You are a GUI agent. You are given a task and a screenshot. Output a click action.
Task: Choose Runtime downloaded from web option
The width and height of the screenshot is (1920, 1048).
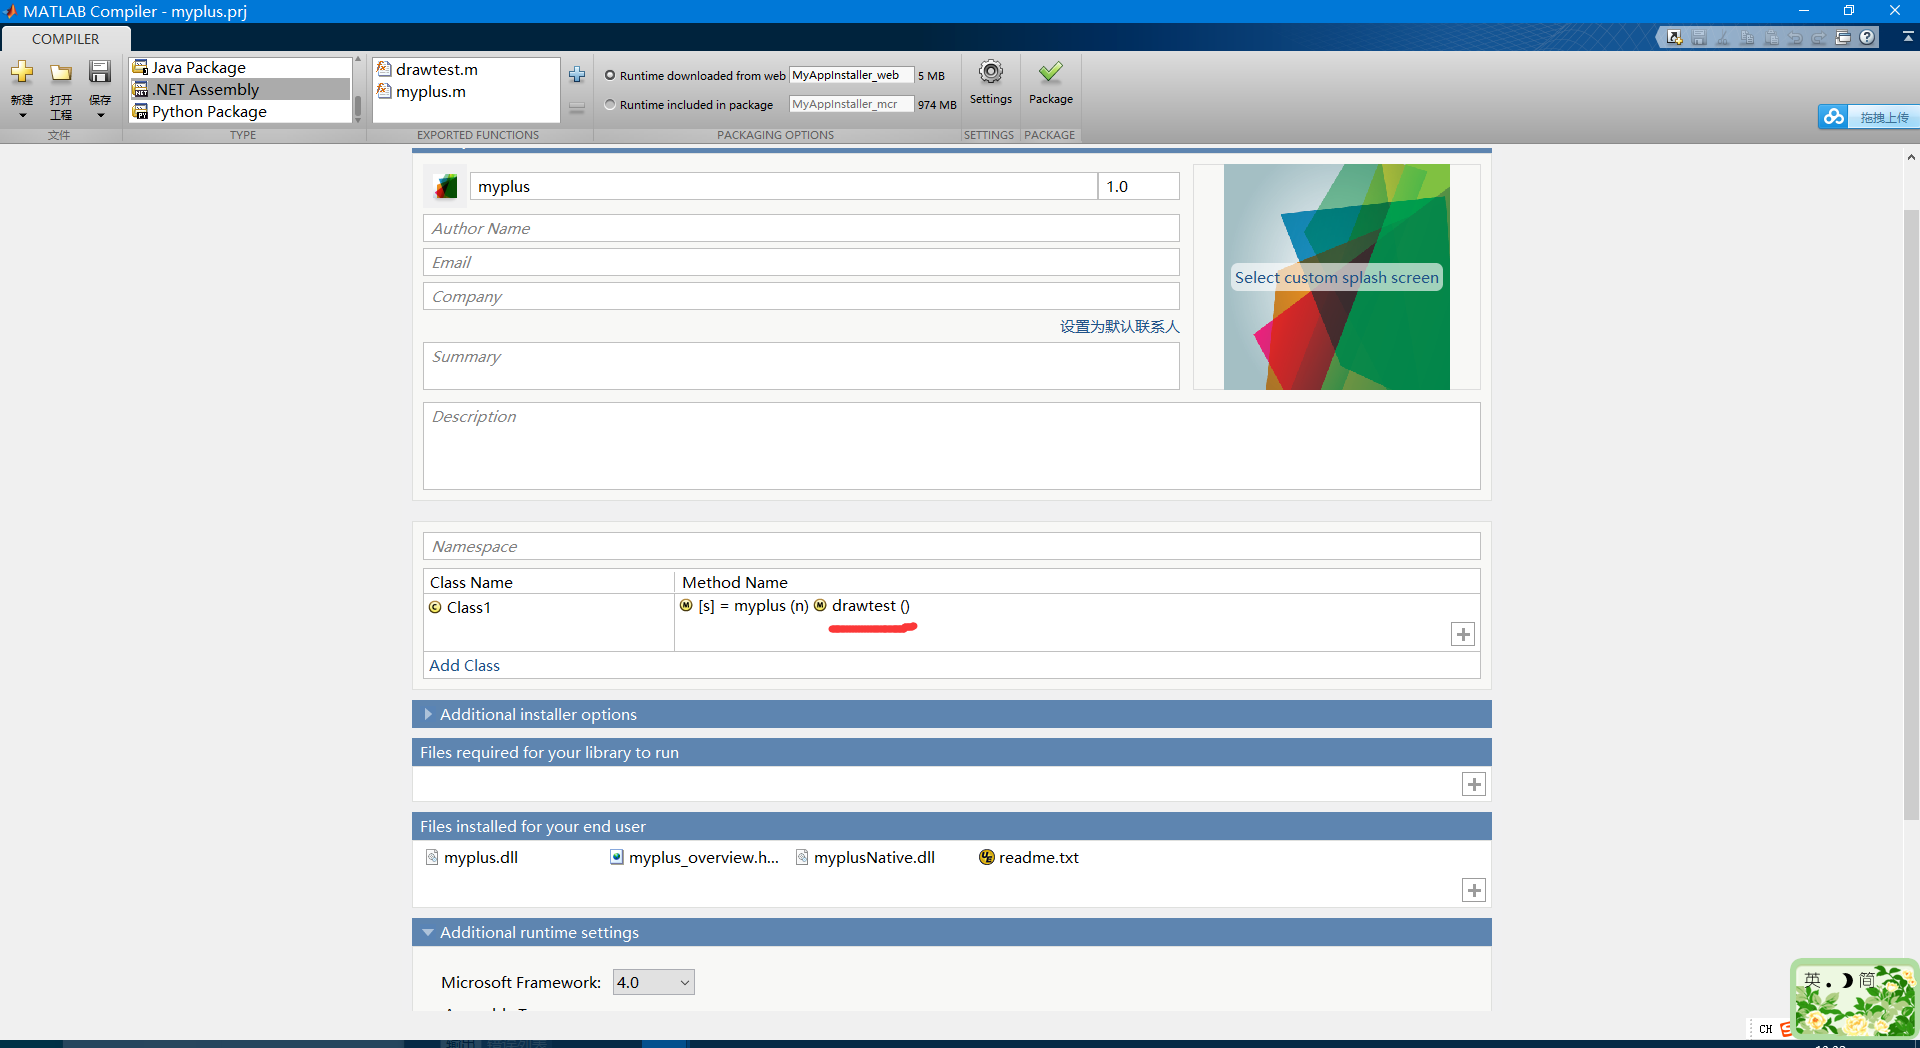coord(610,75)
